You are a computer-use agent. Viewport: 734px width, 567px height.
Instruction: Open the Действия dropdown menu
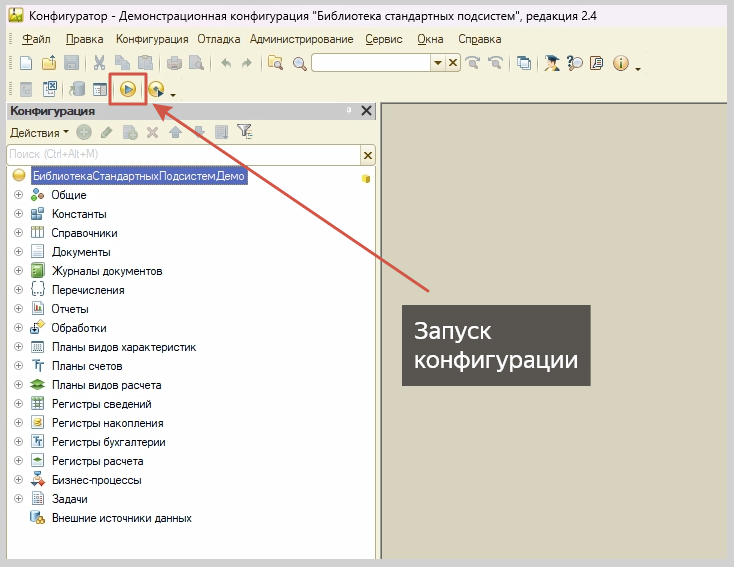click(x=39, y=131)
